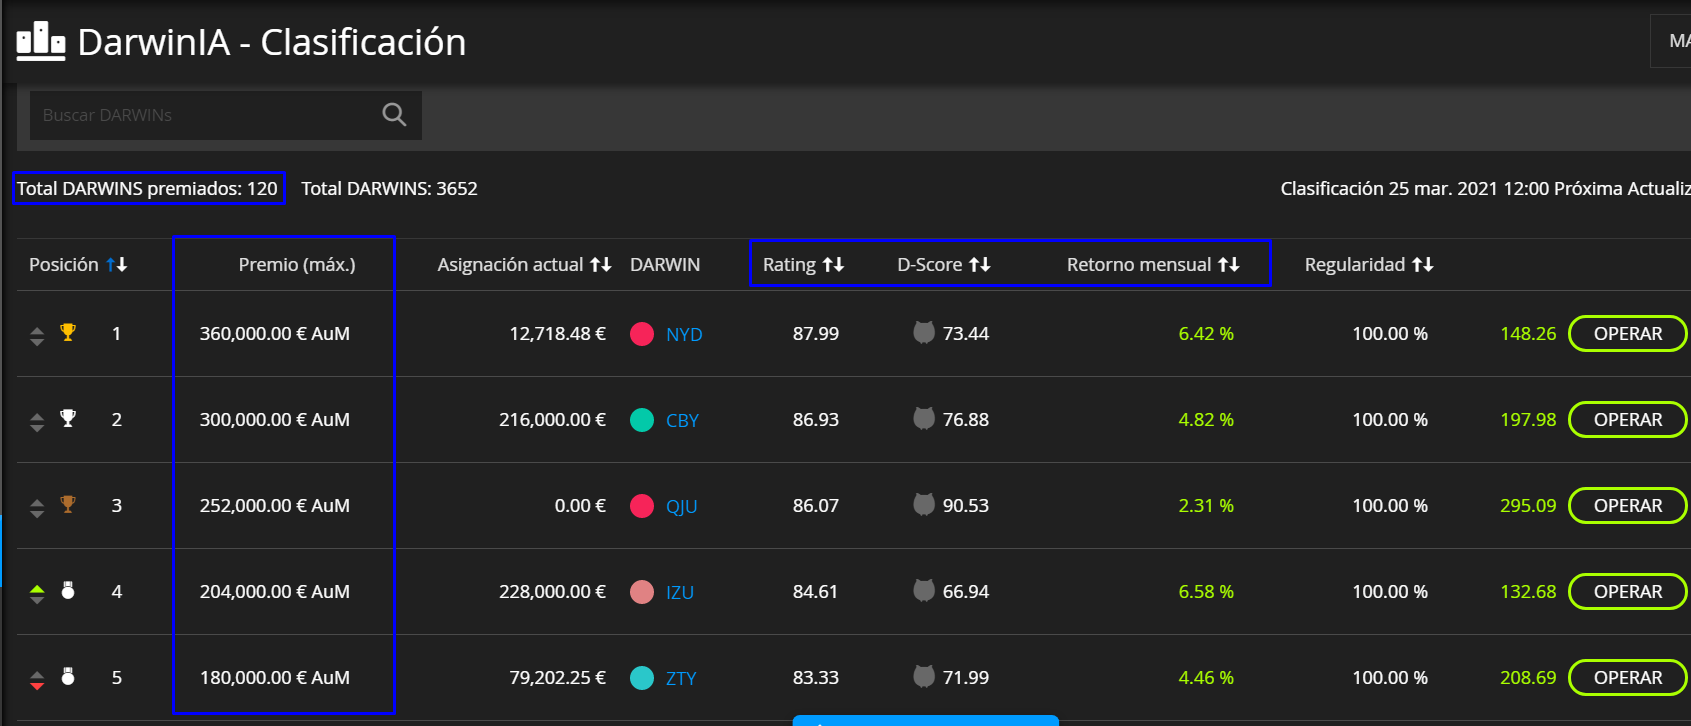Click the D-Score badge icon for NYD
The height and width of the screenshot is (726, 1691).
(924, 333)
